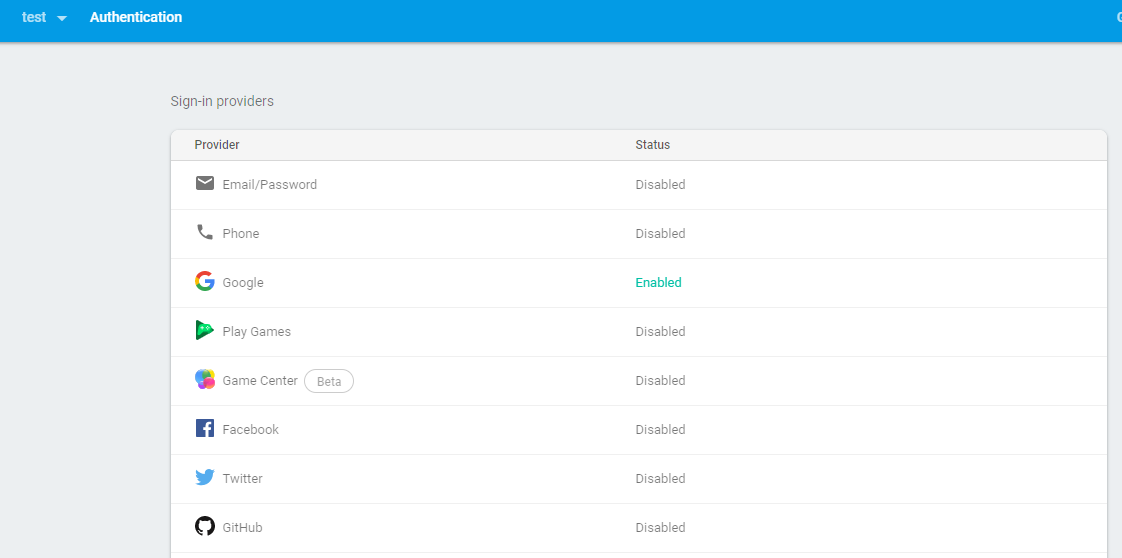Click the Email/Password envelope icon
Viewport: 1122px width, 558px height.
tap(205, 183)
